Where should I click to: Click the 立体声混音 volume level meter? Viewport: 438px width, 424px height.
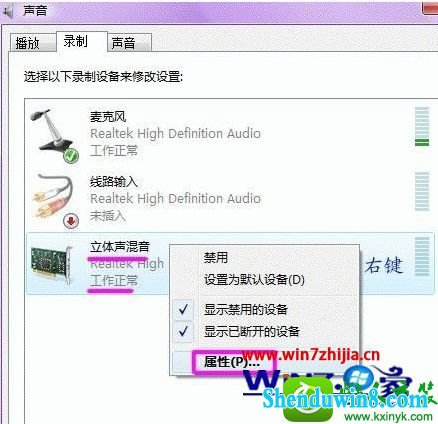(422, 257)
